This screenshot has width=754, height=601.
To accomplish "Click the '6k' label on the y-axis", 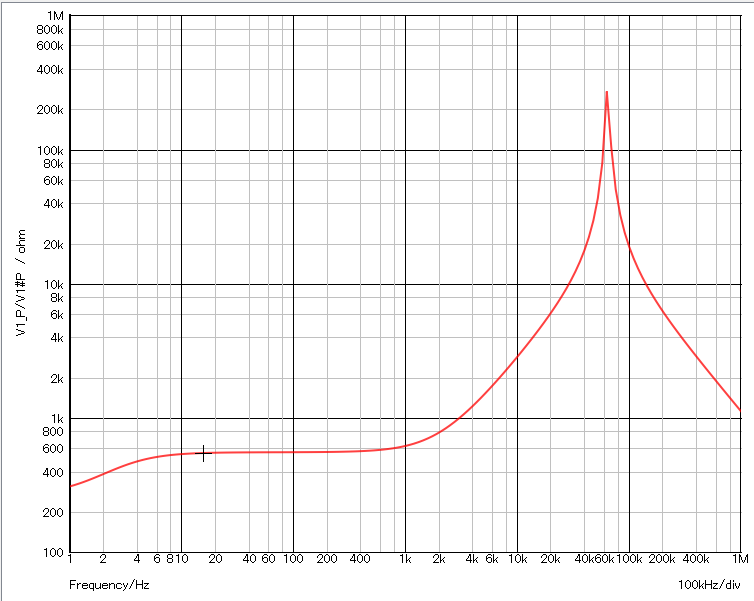I will tap(57, 315).
